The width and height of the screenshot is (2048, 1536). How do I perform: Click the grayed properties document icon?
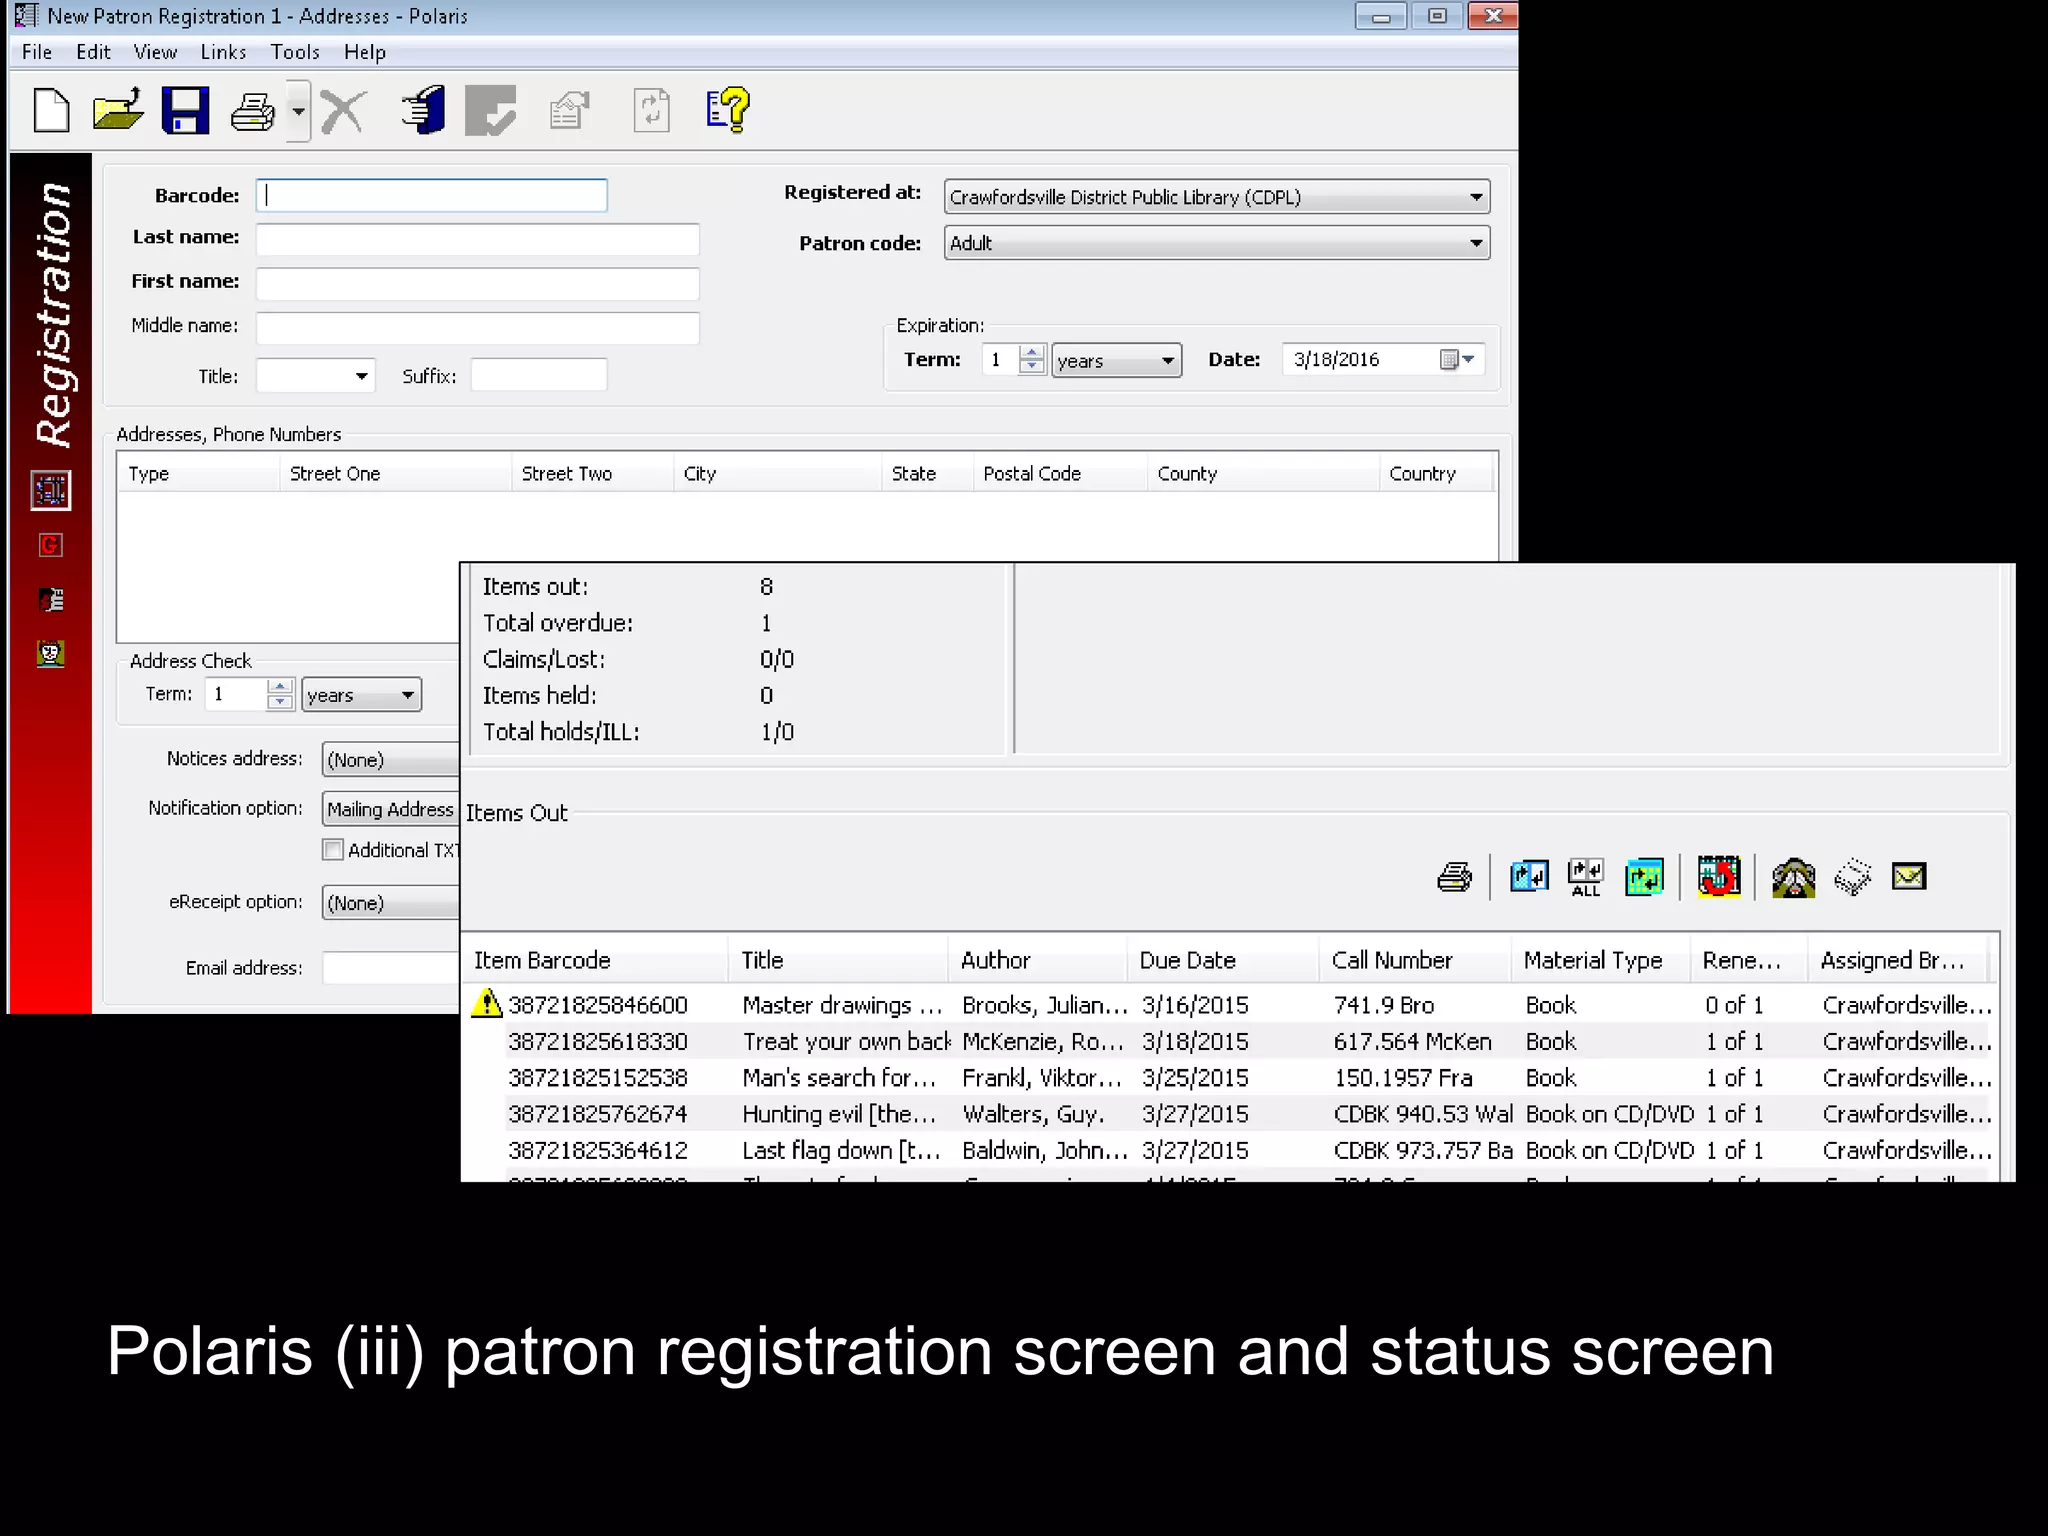point(569,110)
